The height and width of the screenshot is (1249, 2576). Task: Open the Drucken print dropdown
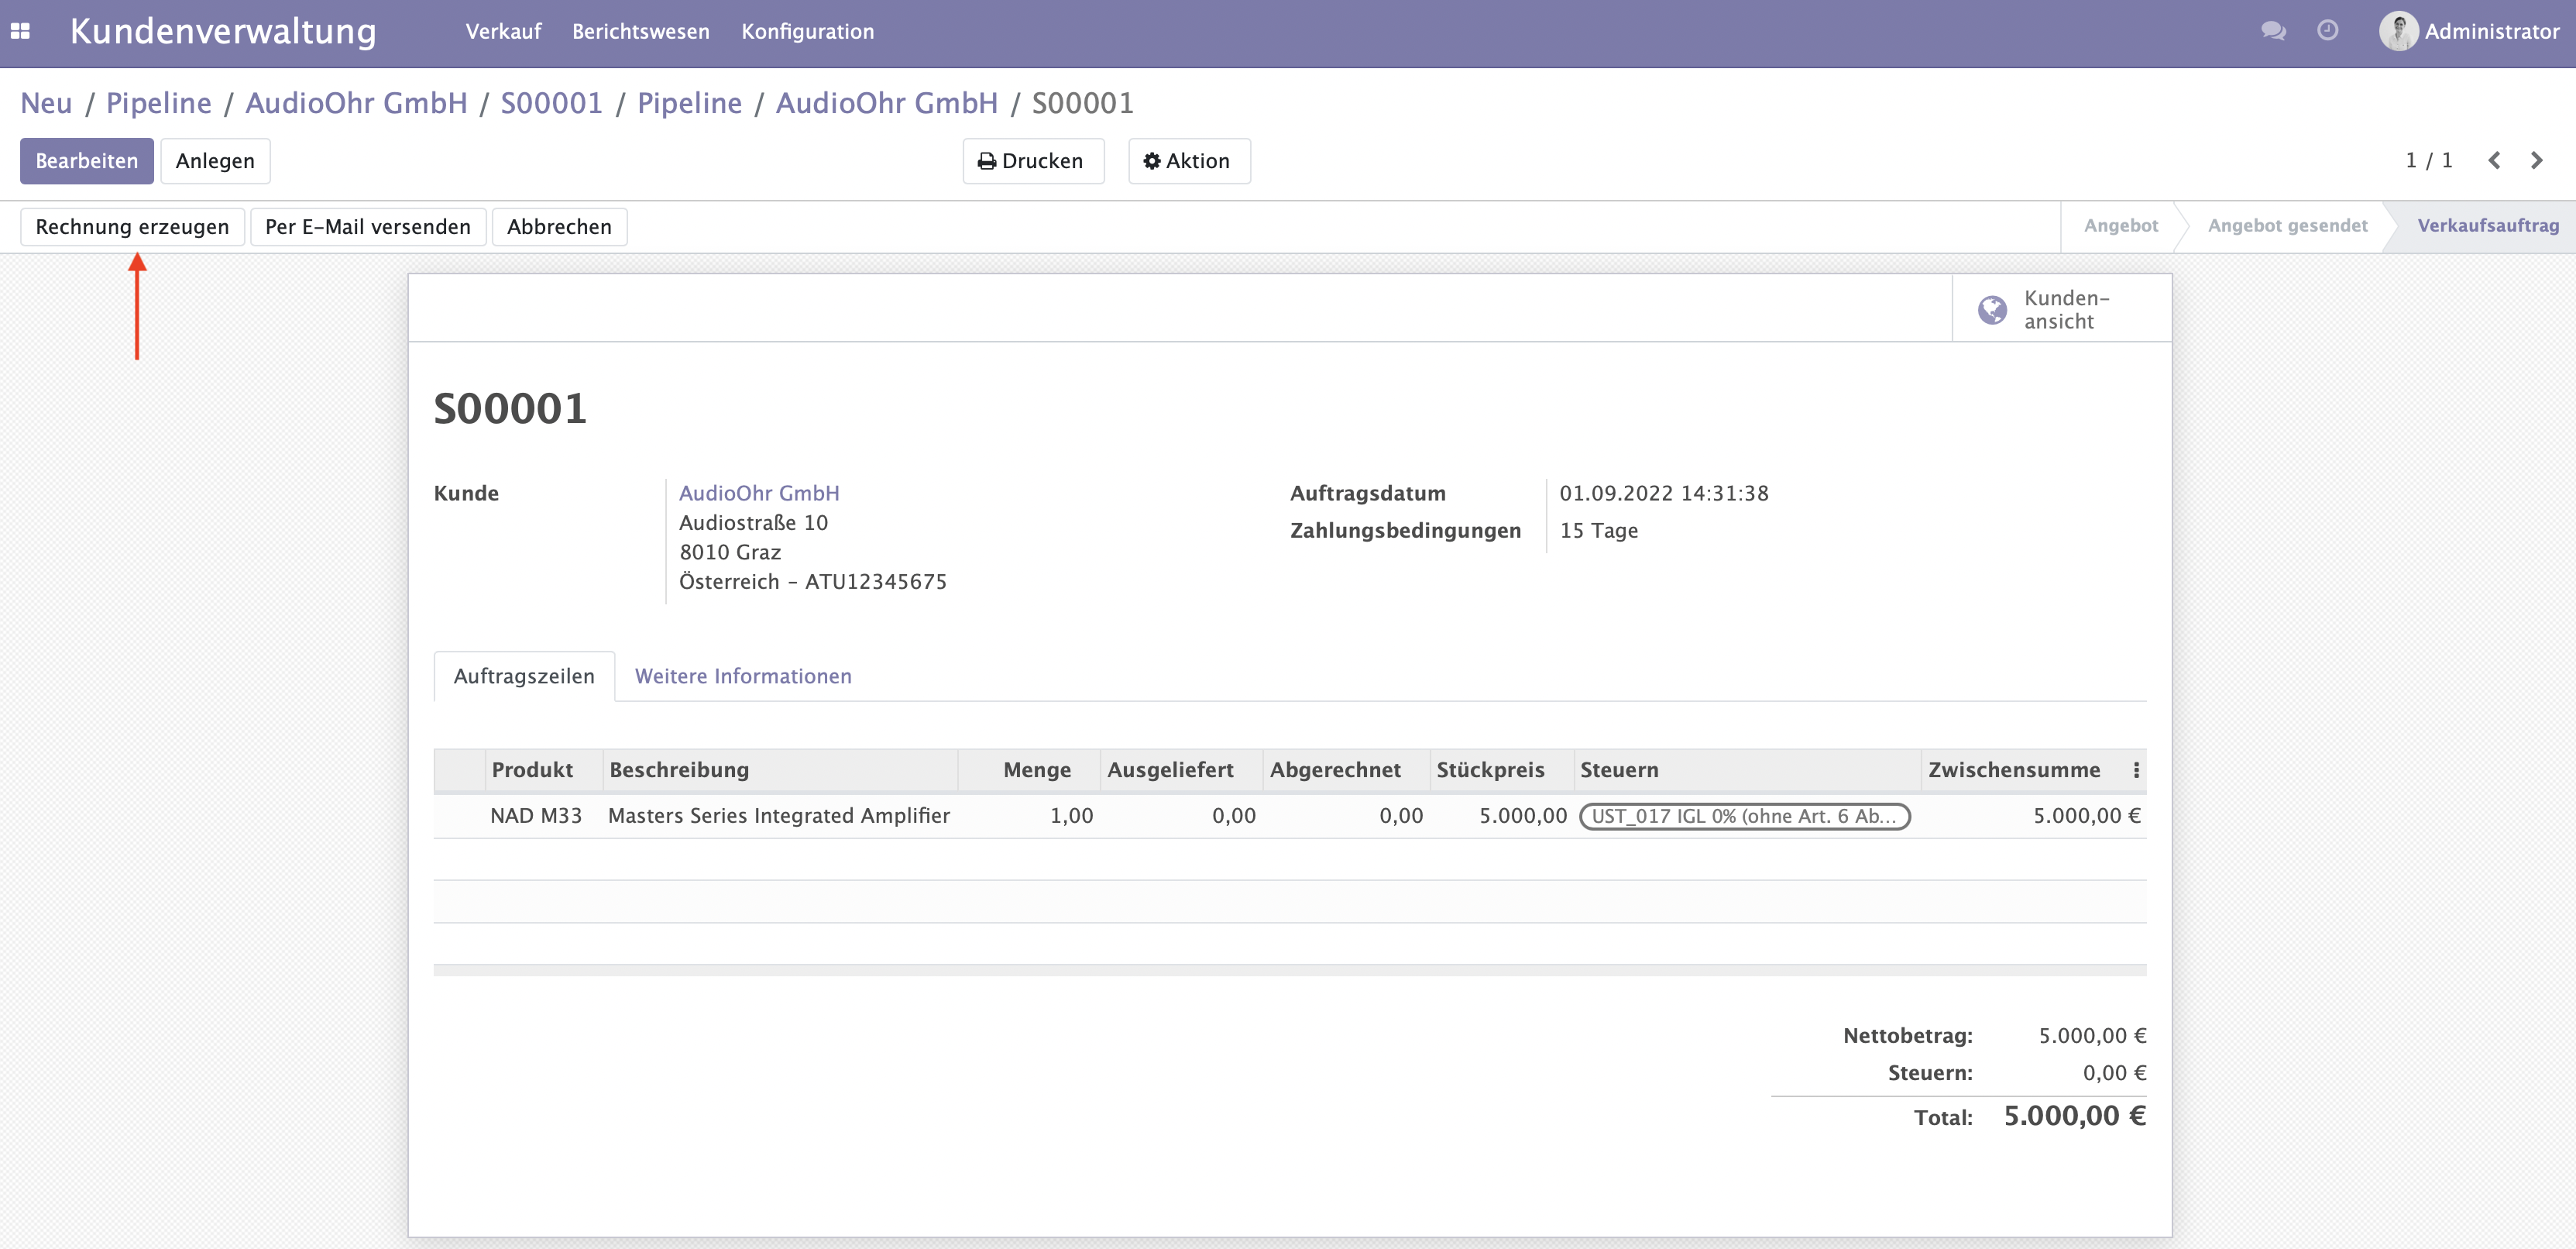pos(1033,161)
